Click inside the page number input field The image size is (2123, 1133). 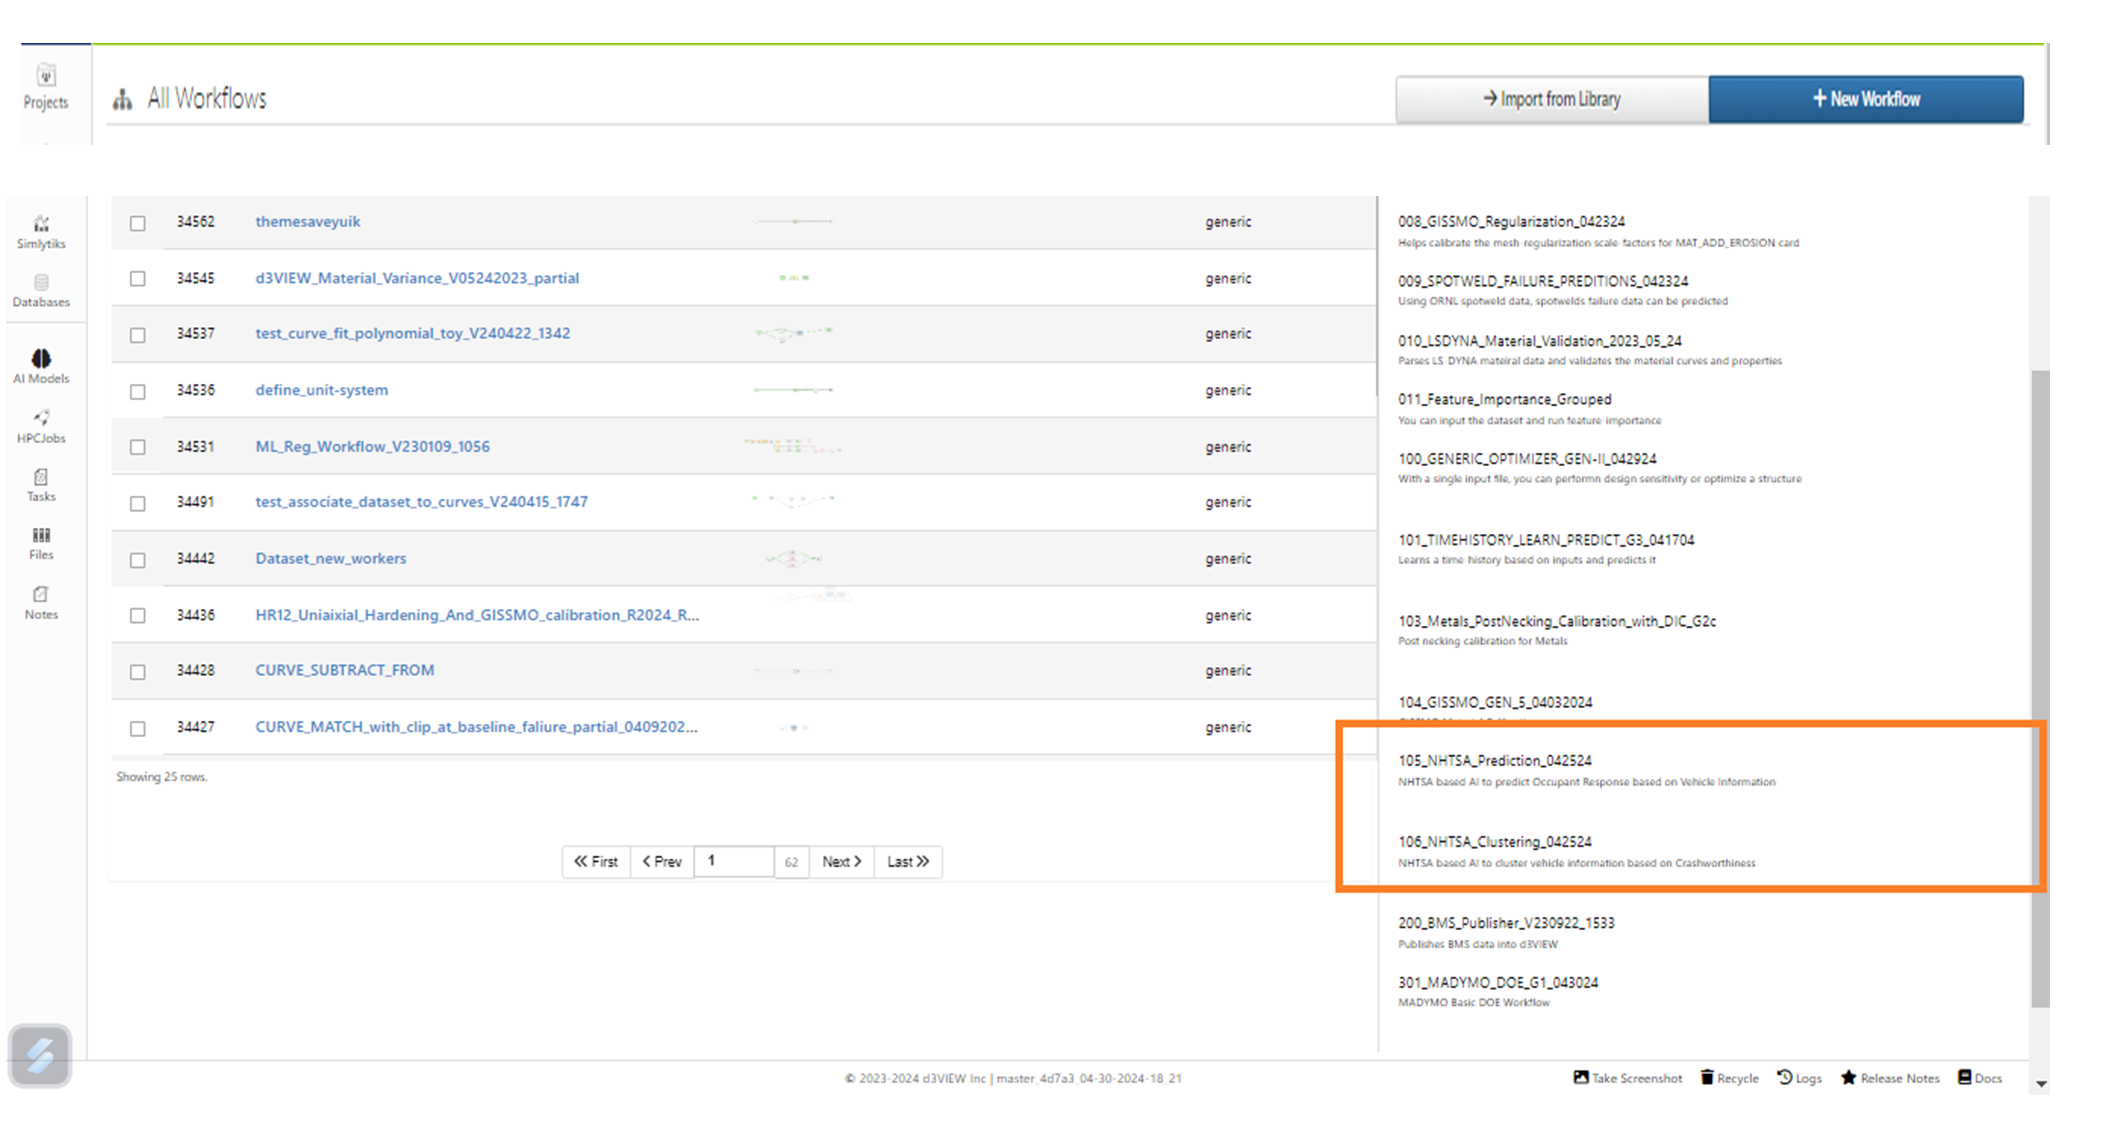734,861
